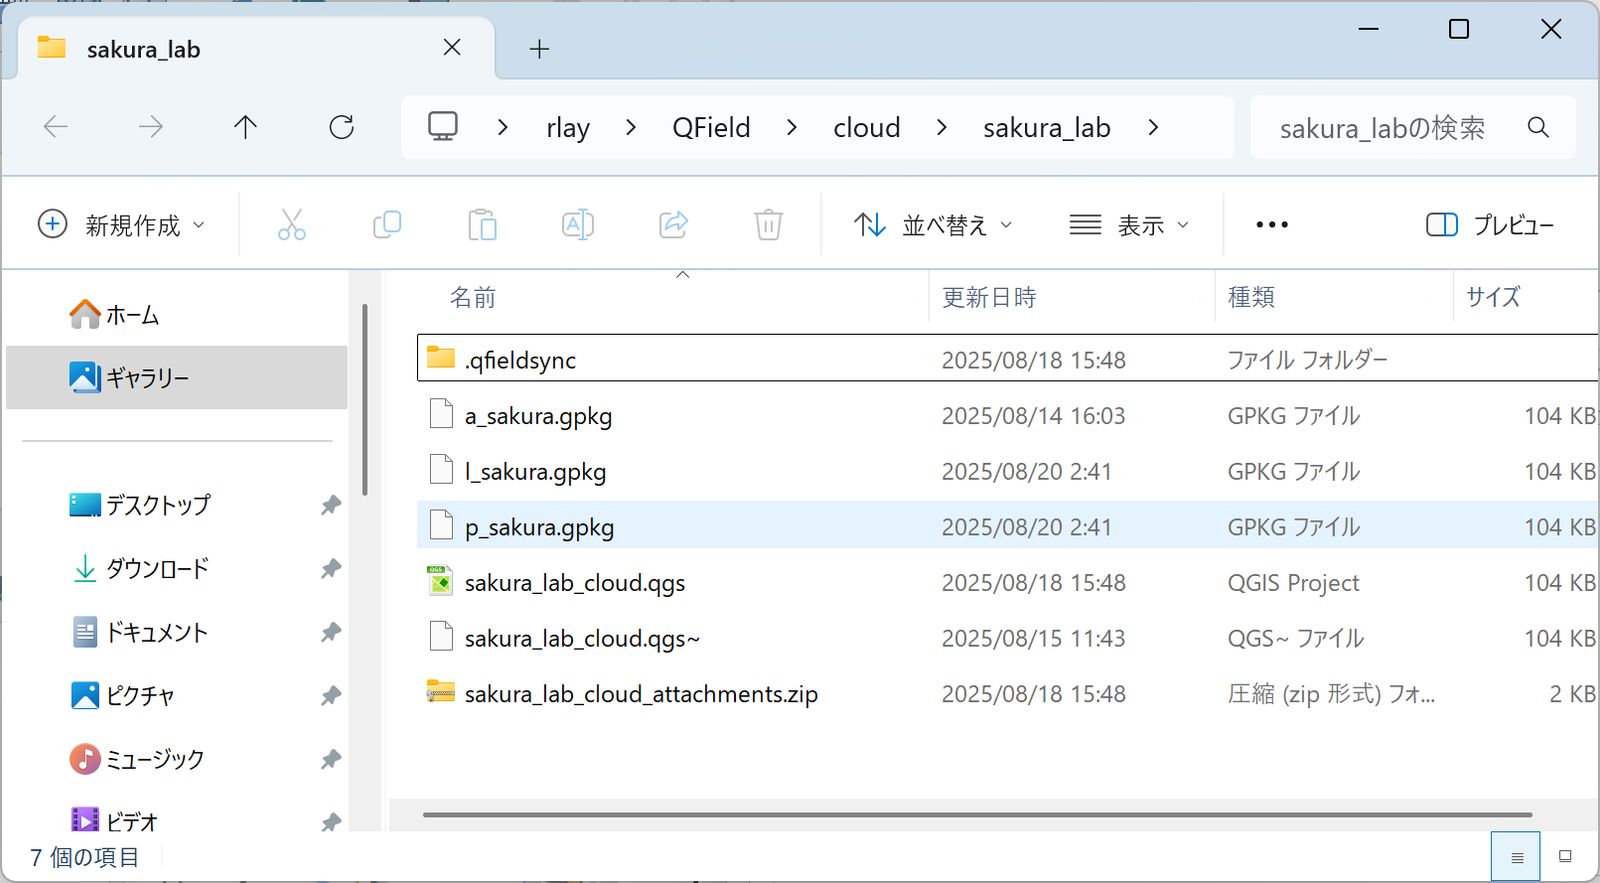1600x883 pixels.
Task: Click the search magnifier icon
Action: coord(1538,127)
